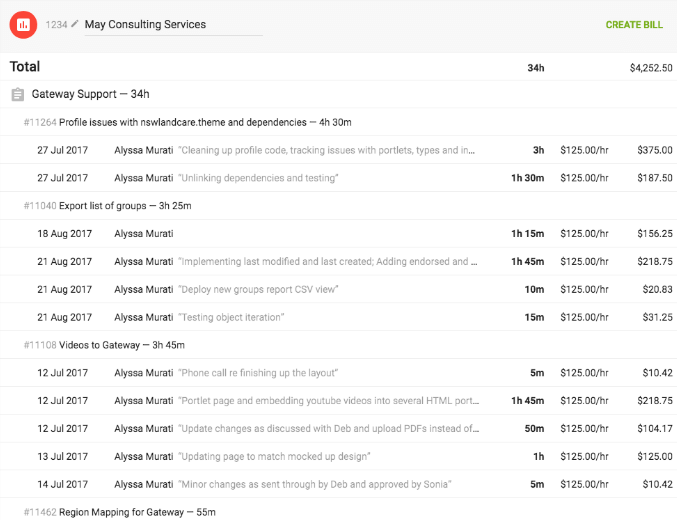
Task: Click the red report chart icon
Action: point(23,25)
